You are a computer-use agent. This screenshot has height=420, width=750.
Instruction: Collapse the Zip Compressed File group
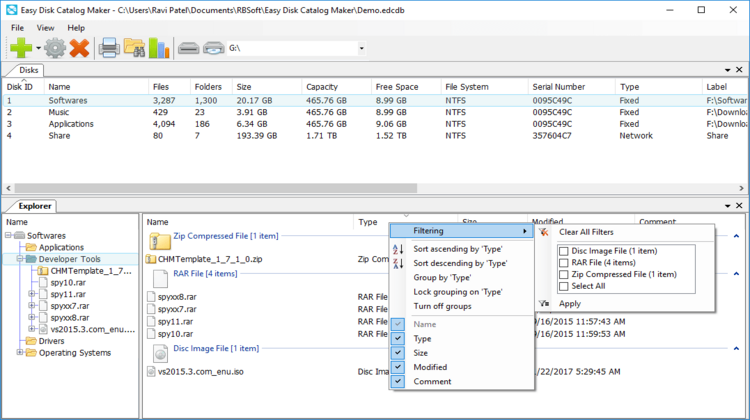pyautogui.click(x=736, y=237)
